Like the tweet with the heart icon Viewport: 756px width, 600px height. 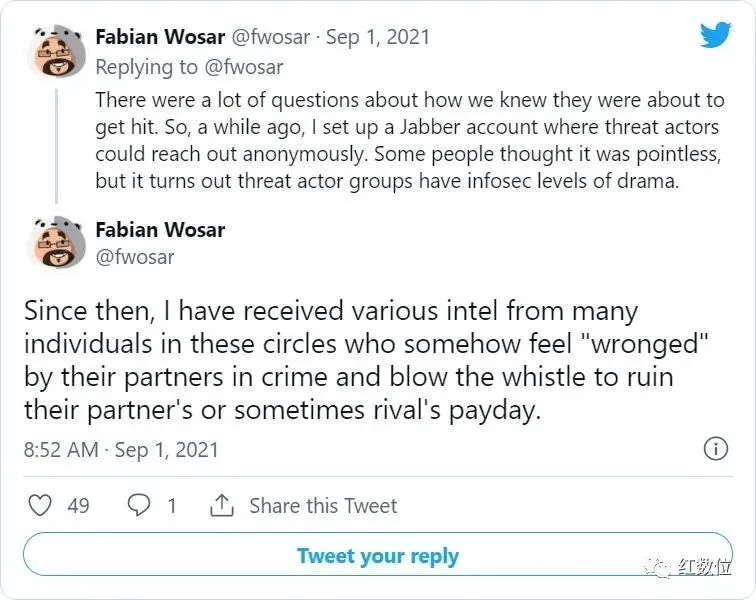click(x=39, y=506)
